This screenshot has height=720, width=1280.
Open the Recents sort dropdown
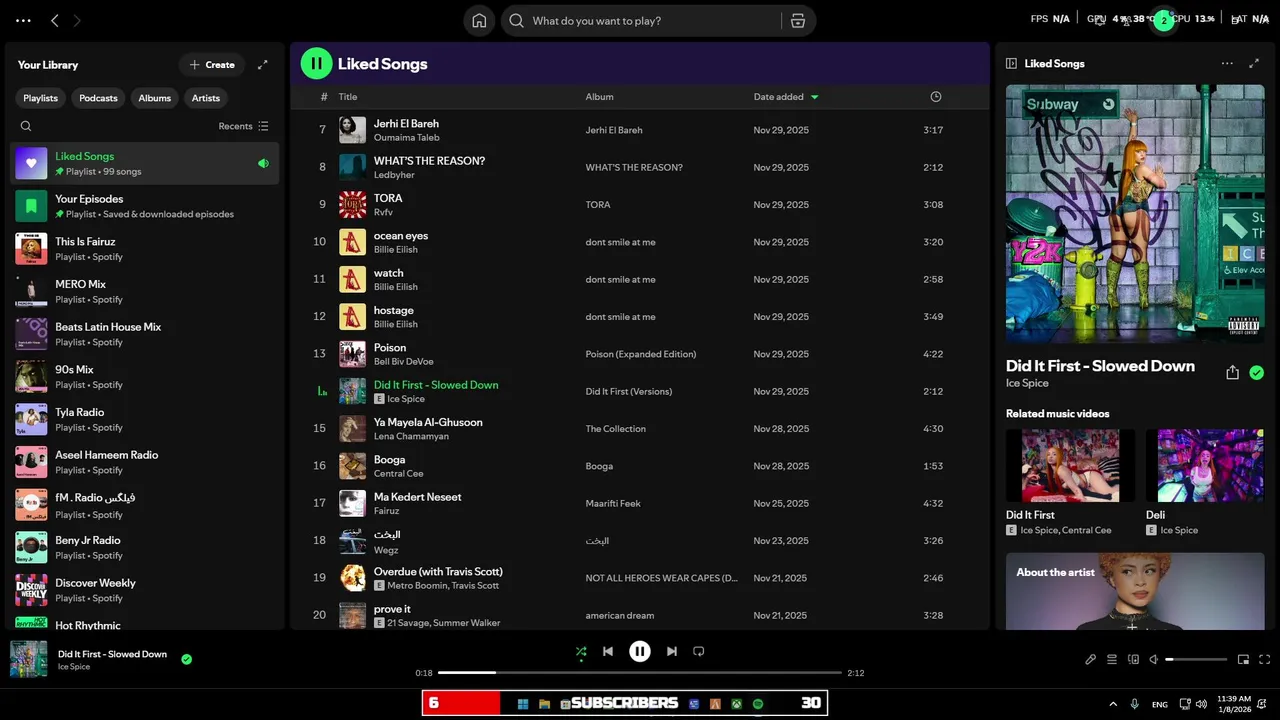pos(243,126)
